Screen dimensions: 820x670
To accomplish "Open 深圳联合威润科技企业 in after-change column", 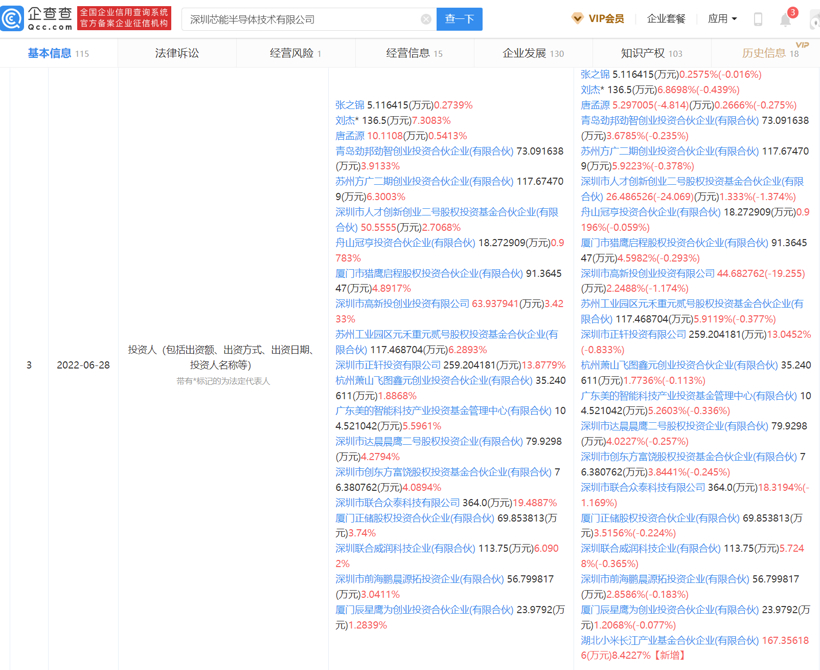I will [x=651, y=549].
